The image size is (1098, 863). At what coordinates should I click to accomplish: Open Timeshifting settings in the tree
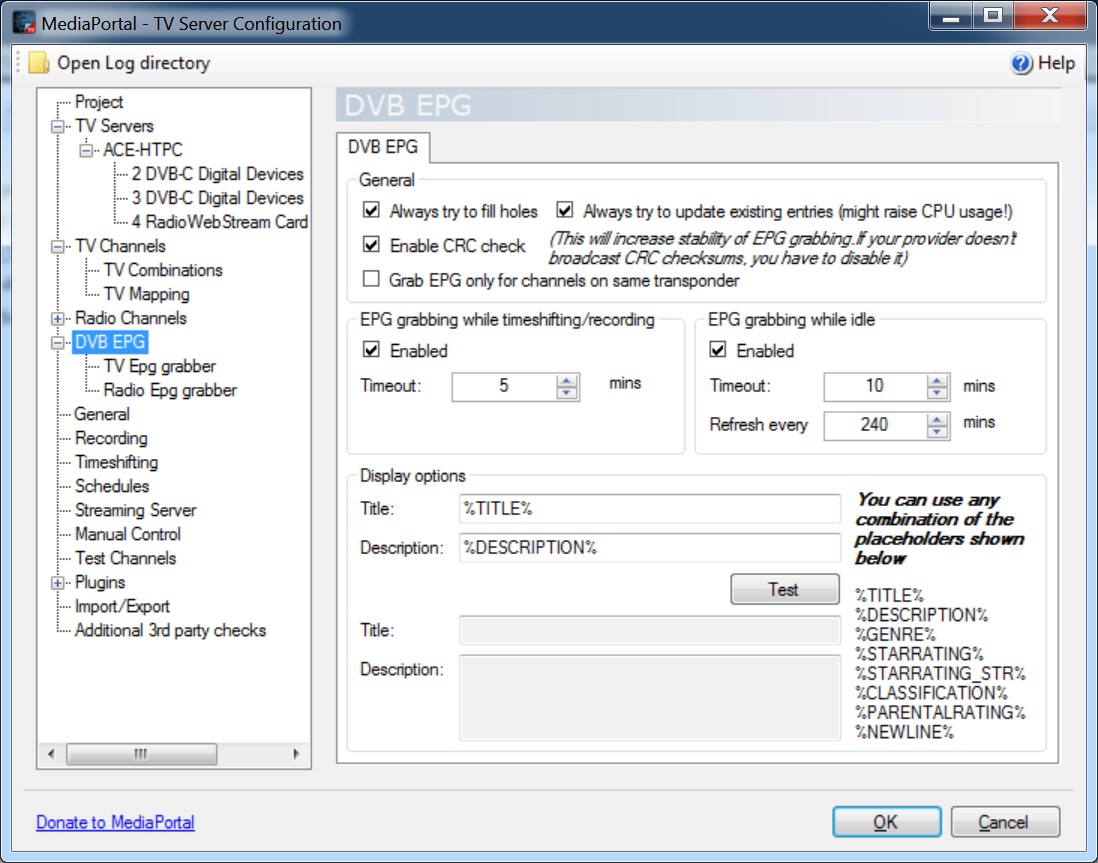point(117,462)
